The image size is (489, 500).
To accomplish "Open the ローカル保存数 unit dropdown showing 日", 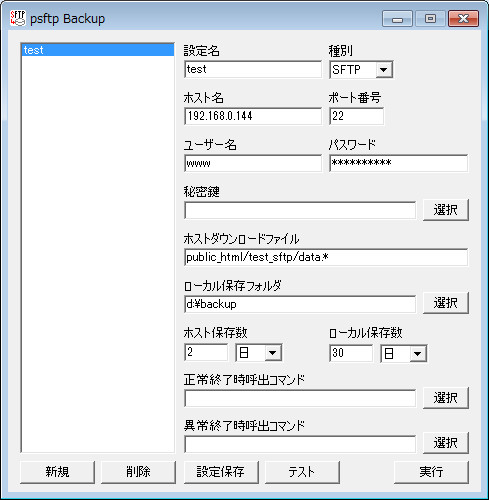I will point(404,353).
